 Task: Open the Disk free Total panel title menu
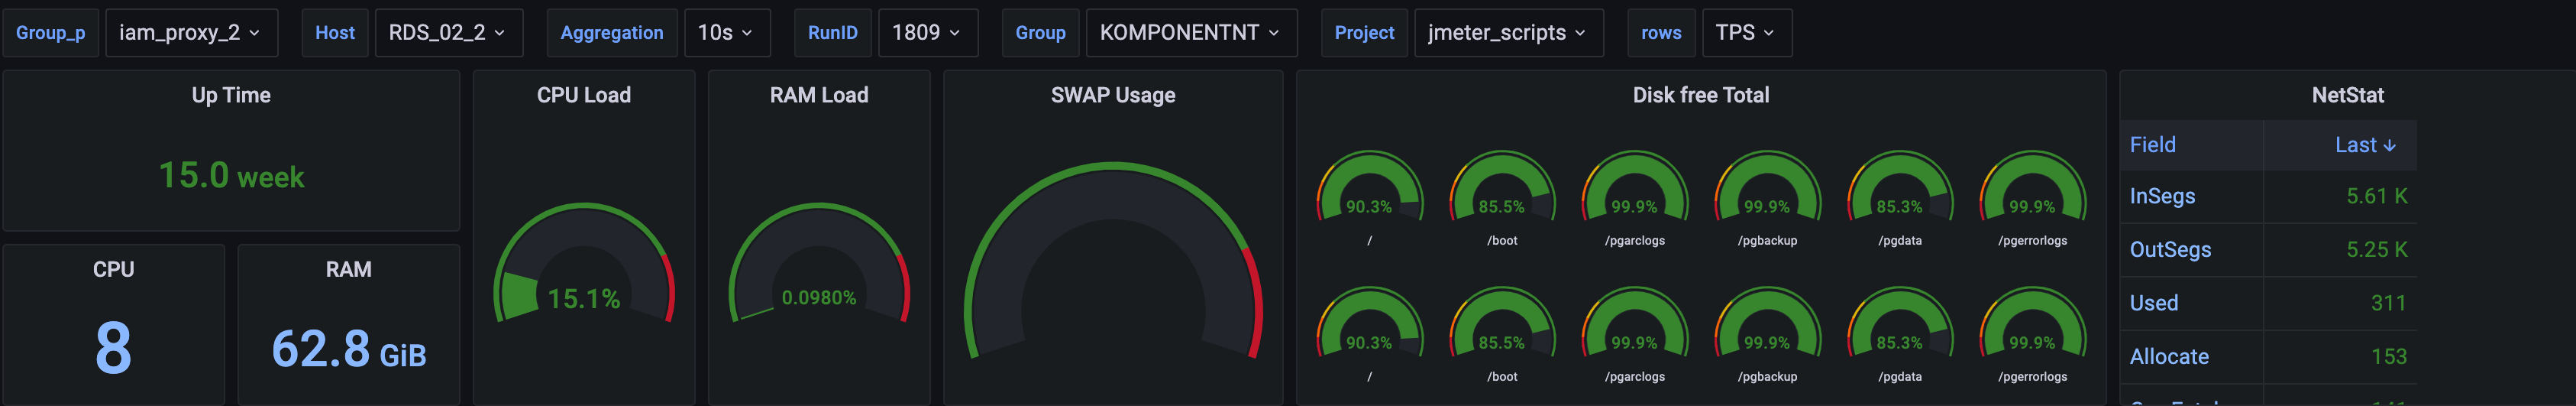[1701, 95]
